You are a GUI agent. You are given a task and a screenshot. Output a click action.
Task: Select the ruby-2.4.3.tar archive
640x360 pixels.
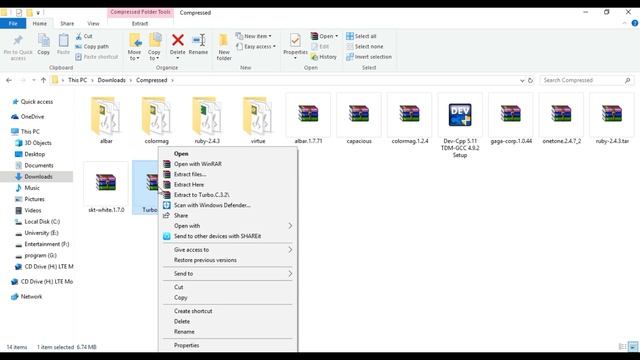tap(612, 118)
